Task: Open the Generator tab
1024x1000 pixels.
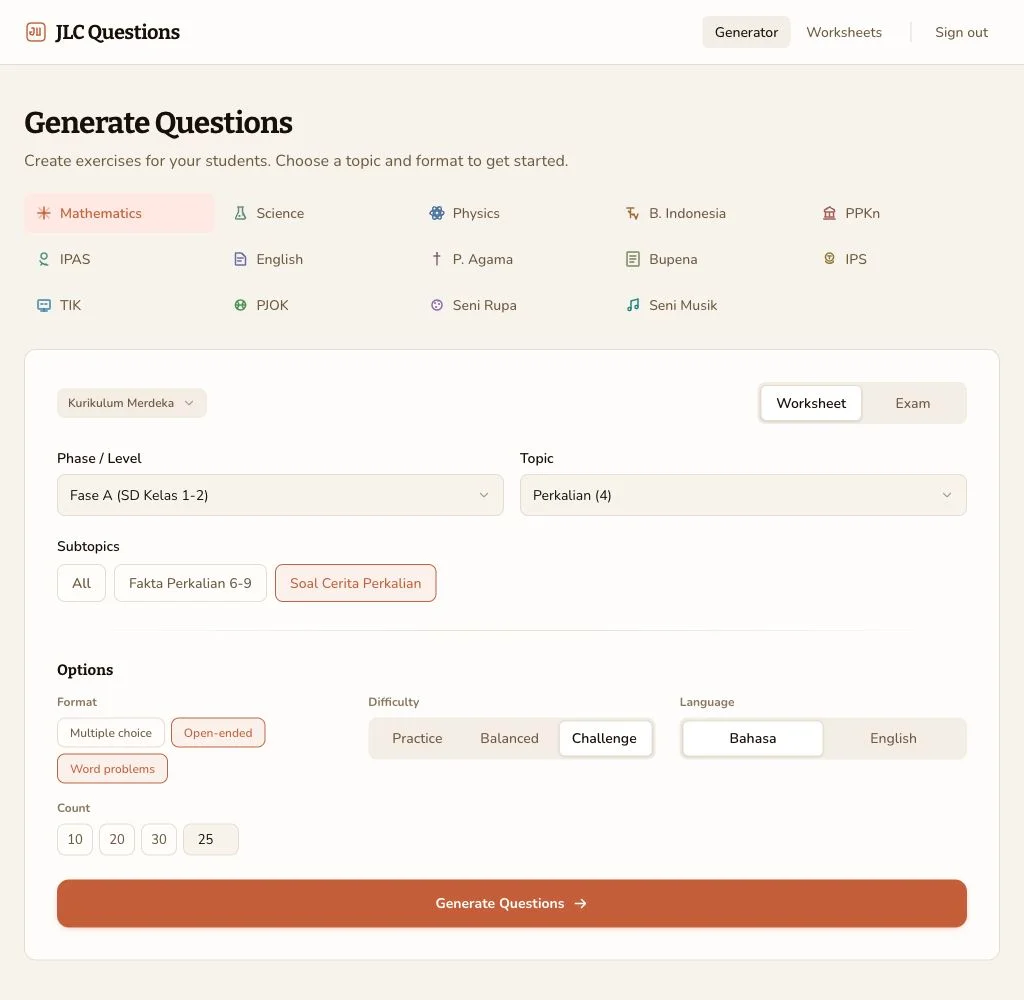Action: coord(746,32)
